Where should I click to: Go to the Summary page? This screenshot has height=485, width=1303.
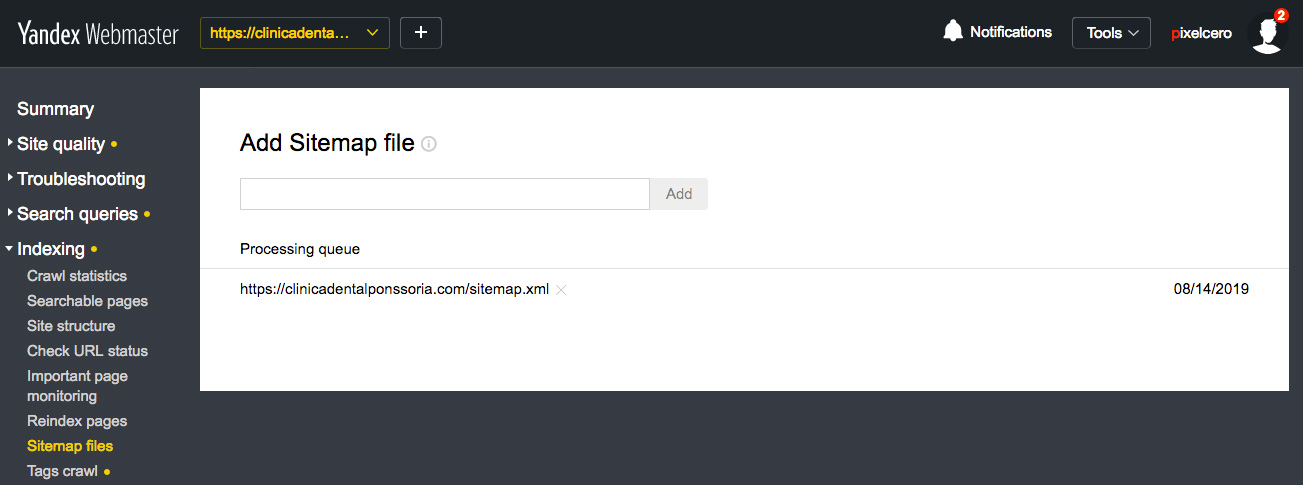point(55,109)
